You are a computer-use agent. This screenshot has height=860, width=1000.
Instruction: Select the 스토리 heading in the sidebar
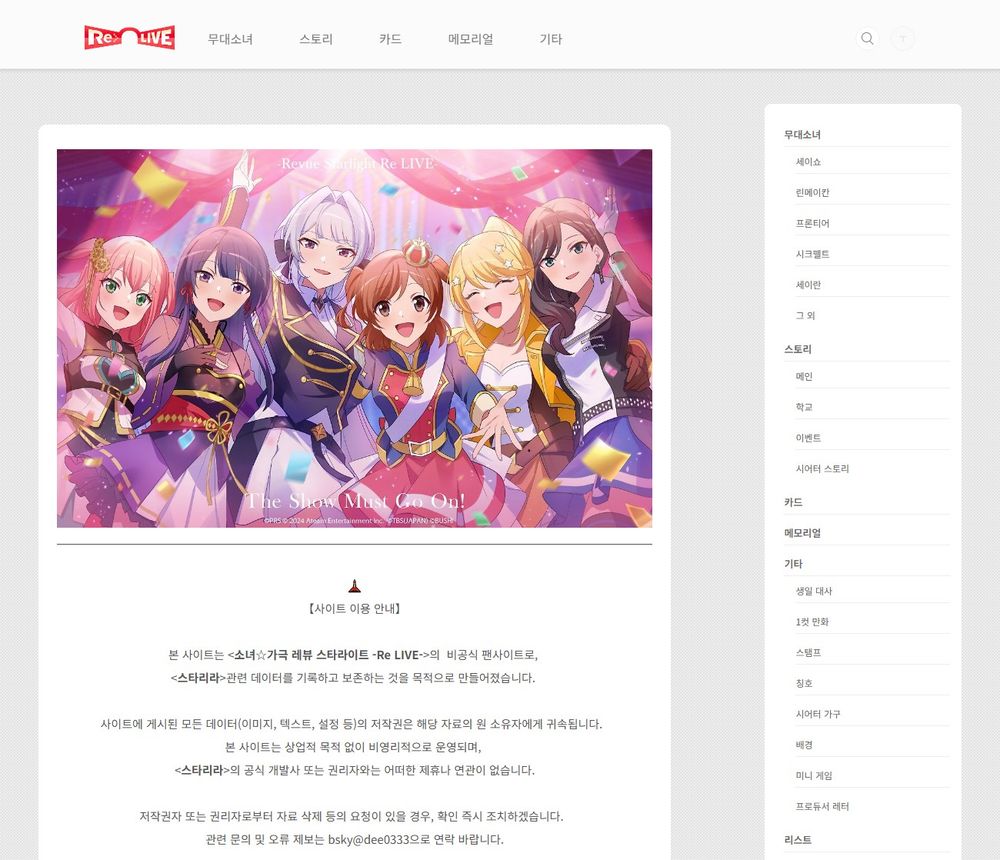point(798,349)
